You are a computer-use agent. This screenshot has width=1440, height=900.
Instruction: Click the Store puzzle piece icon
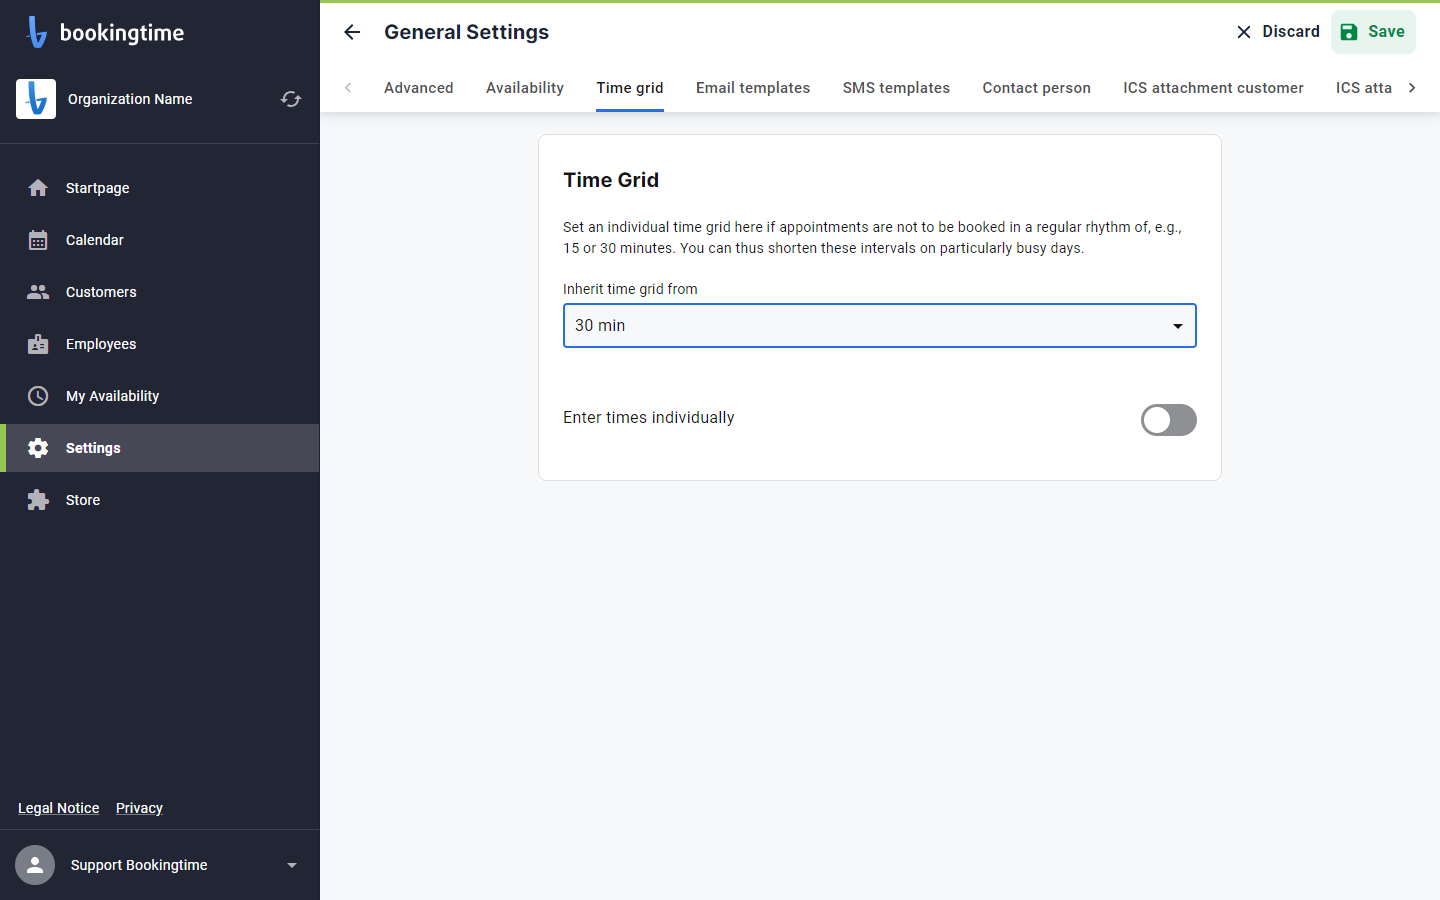(38, 500)
